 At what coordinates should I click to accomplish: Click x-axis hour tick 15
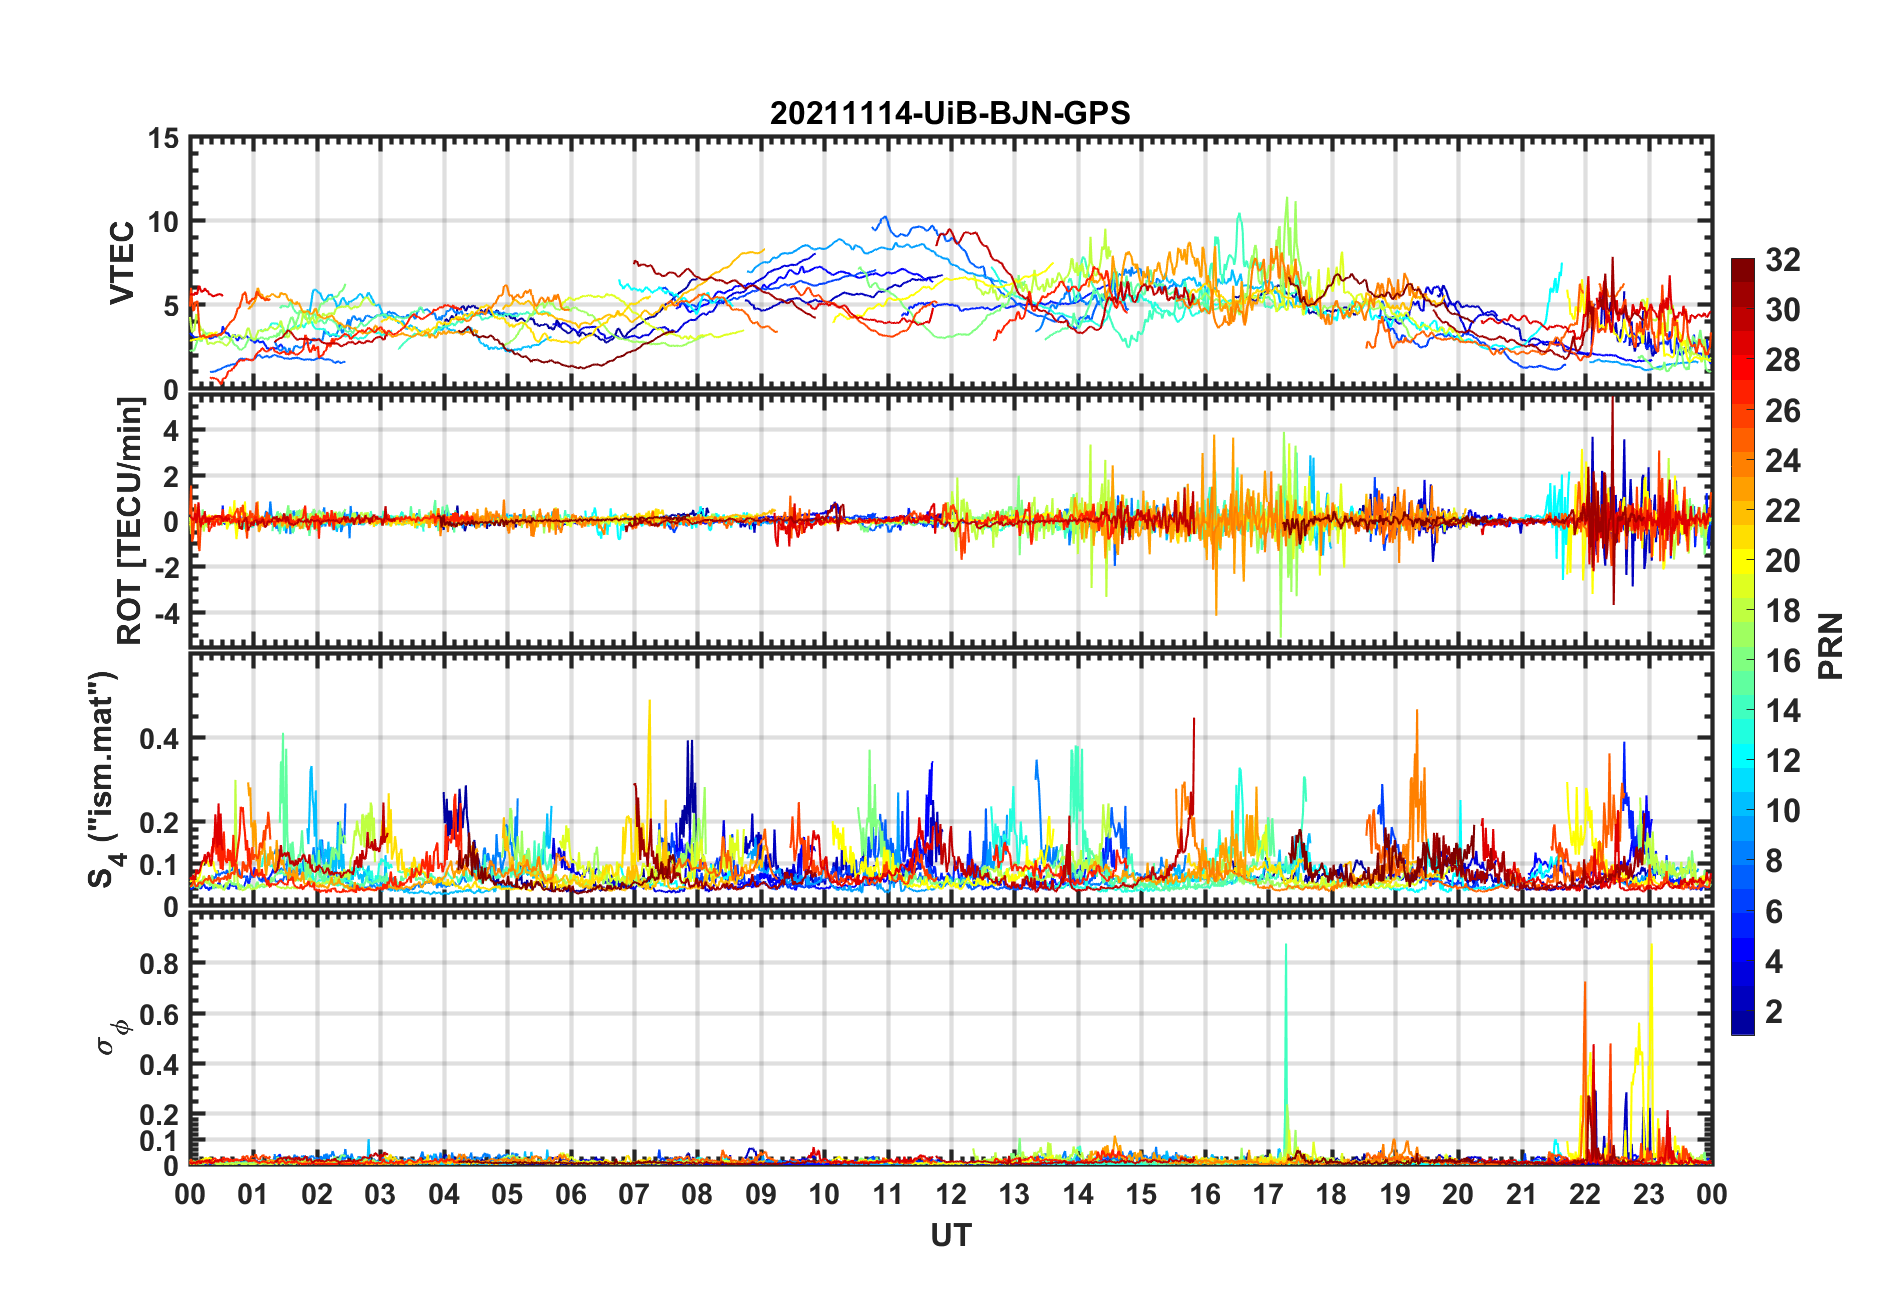(1141, 1194)
